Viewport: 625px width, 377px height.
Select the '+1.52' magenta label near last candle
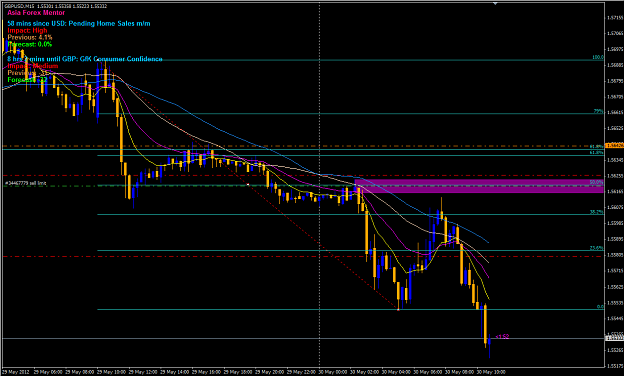pos(502,337)
